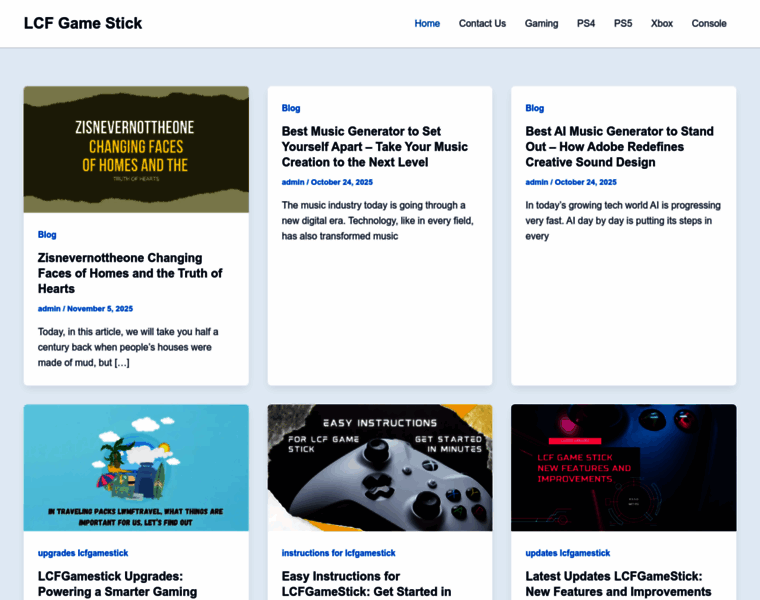Viewport: 760px width, 600px height.
Task: Open Zisnevernottheone Changing Faces of Homes article title
Action: (130, 273)
